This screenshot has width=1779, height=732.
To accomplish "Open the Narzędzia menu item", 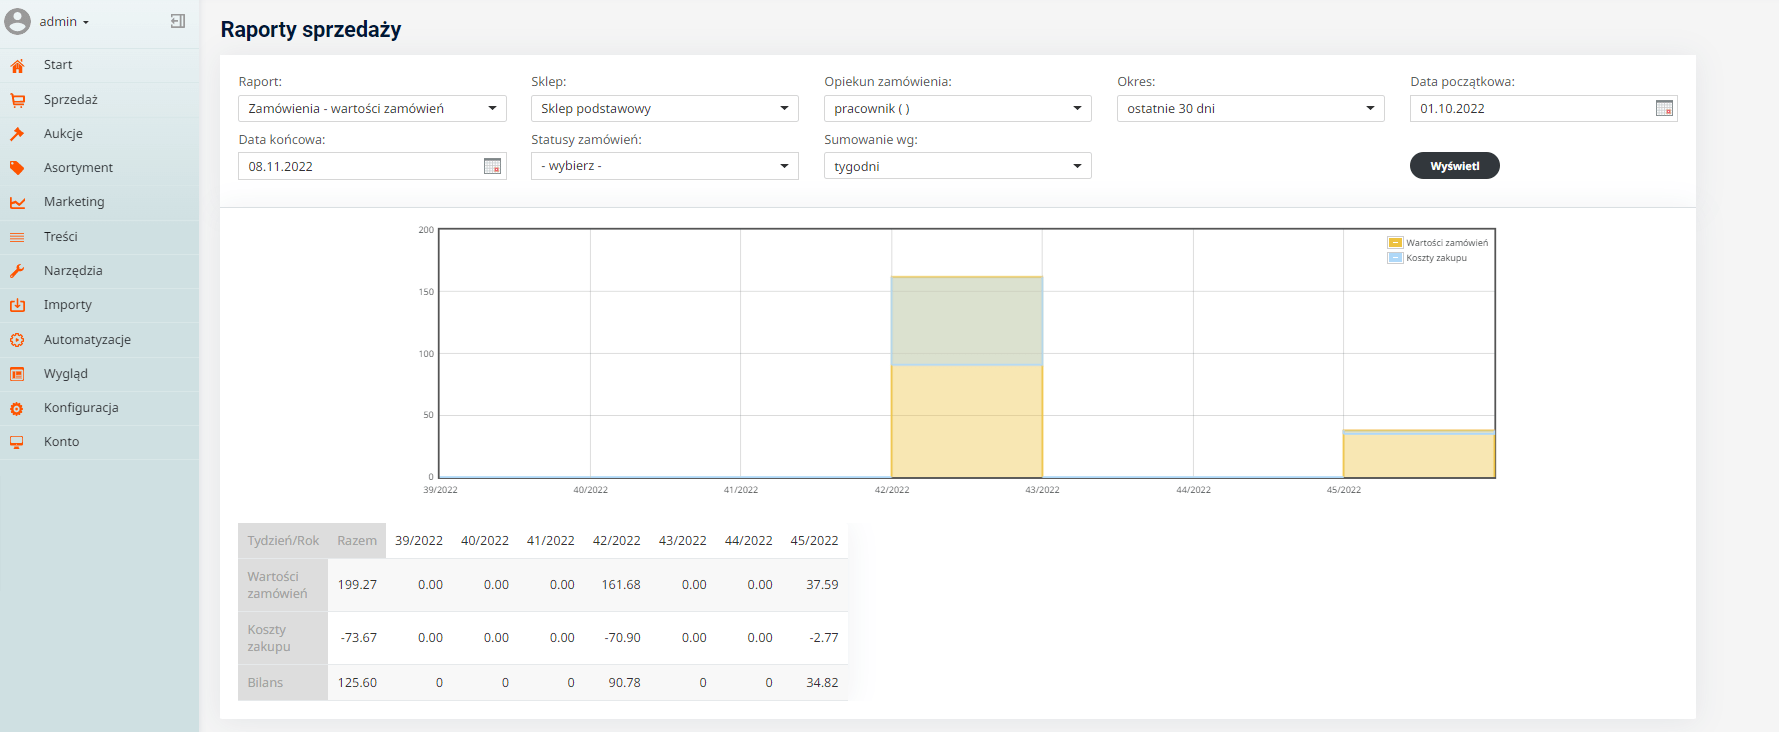I will tap(73, 271).
